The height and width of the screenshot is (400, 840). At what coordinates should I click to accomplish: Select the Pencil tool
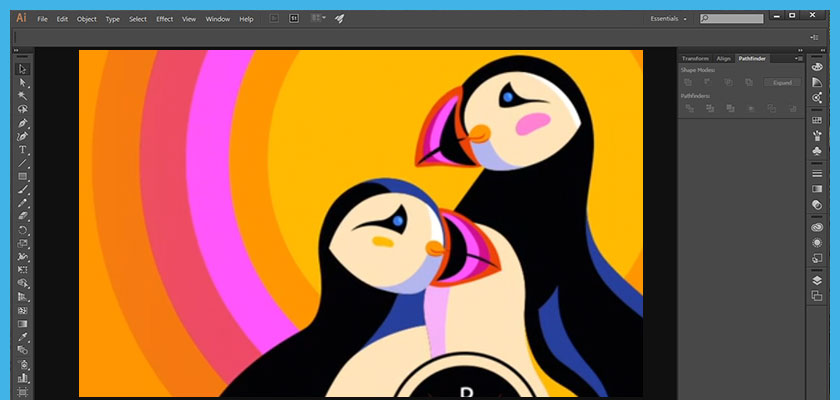click(x=22, y=203)
